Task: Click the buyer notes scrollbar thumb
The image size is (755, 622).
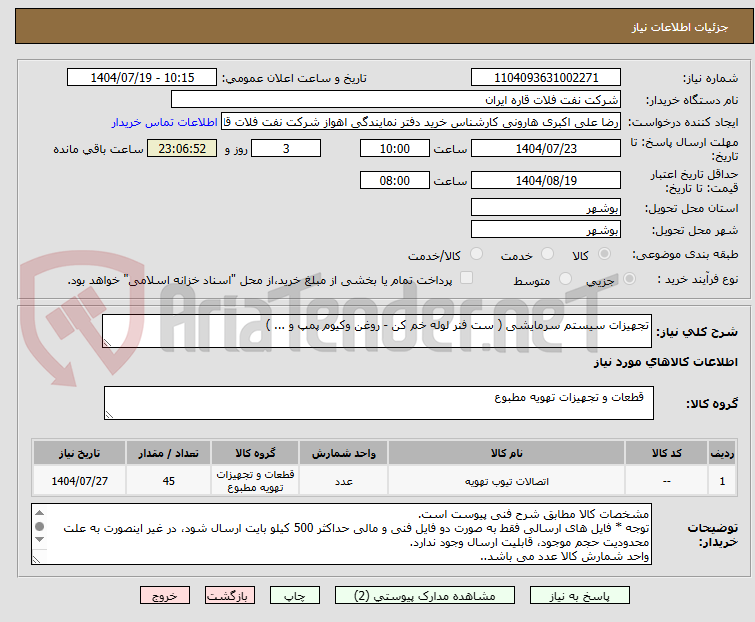Action: (40, 526)
